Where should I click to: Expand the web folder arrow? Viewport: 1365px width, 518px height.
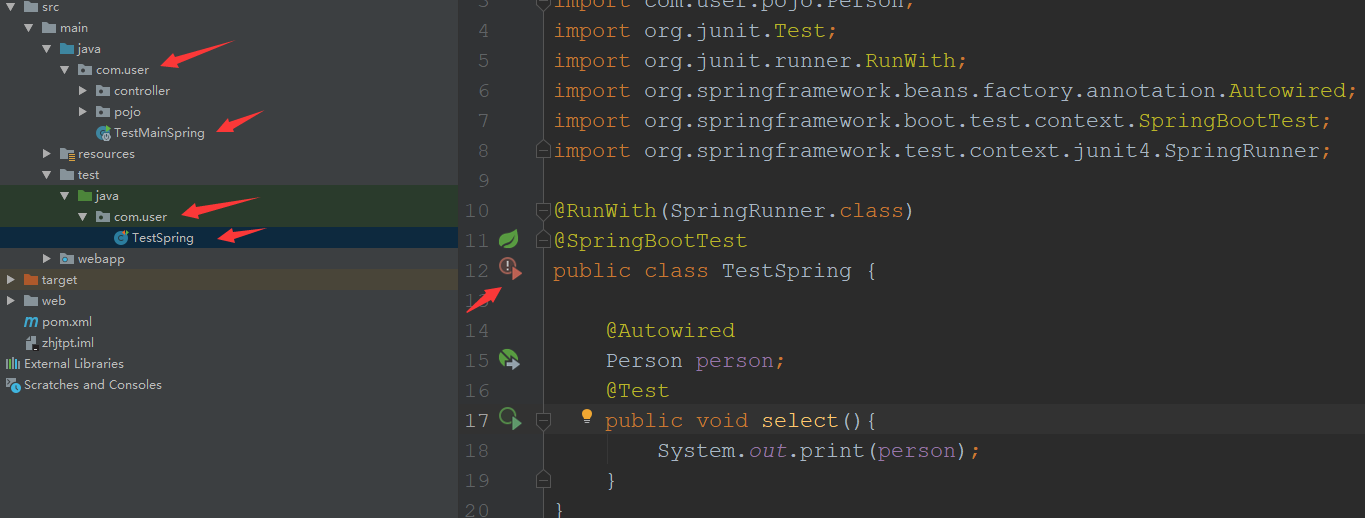[11, 301]
